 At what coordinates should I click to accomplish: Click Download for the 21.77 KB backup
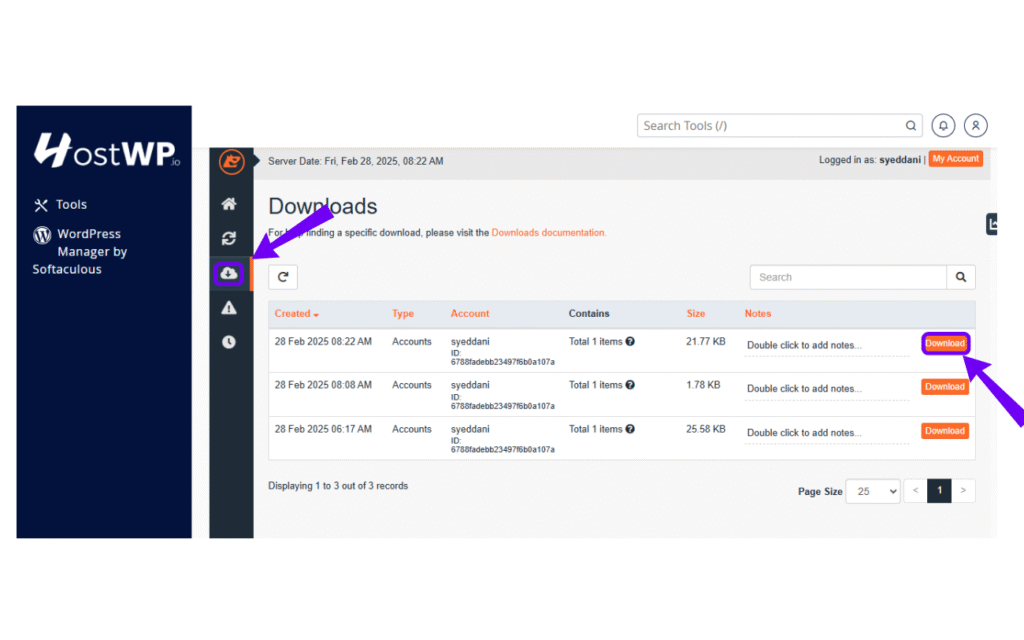click(x=944, y=343)
